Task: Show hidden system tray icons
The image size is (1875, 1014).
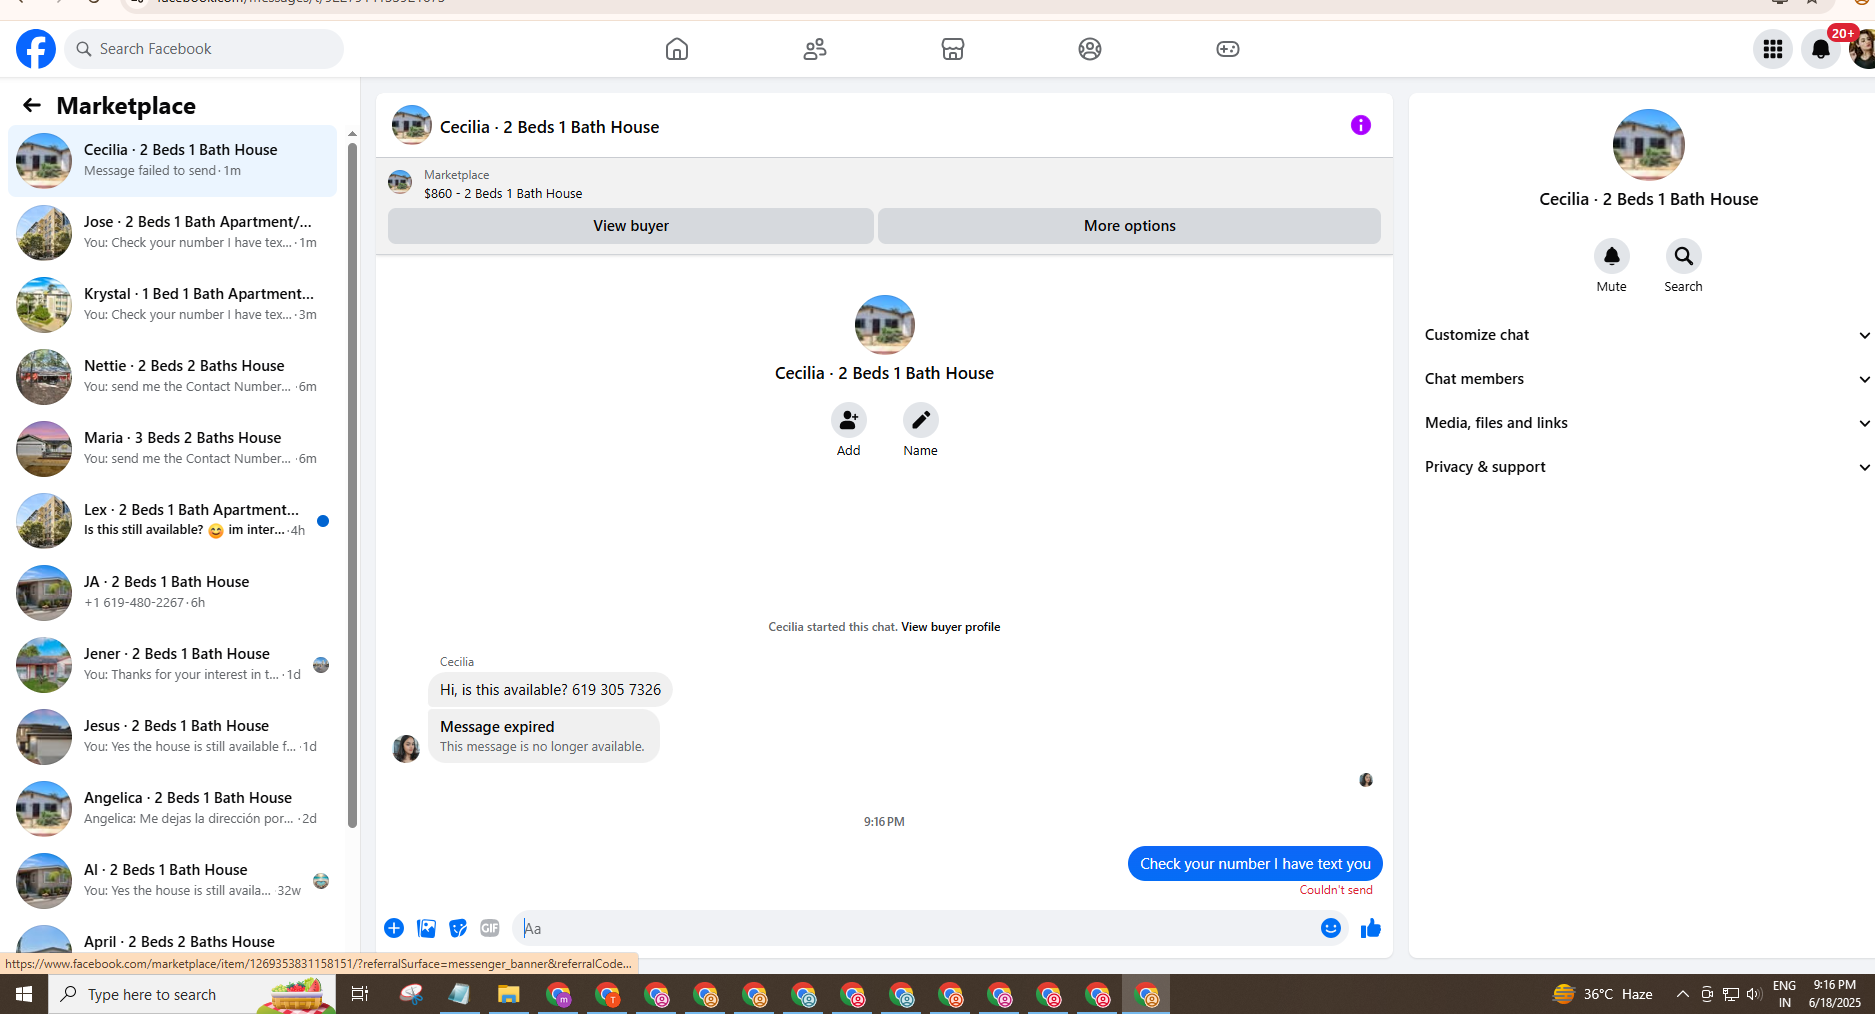Action: [x=1682, y=994]
